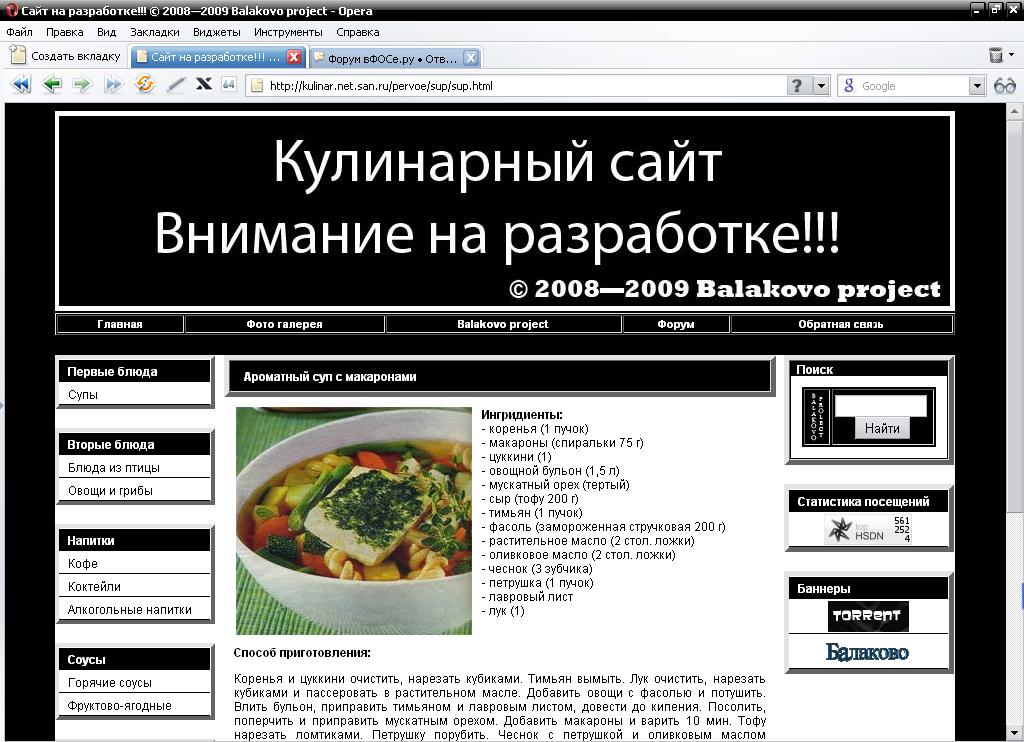Click the Создать вкладку new tab button

(66, 56)
